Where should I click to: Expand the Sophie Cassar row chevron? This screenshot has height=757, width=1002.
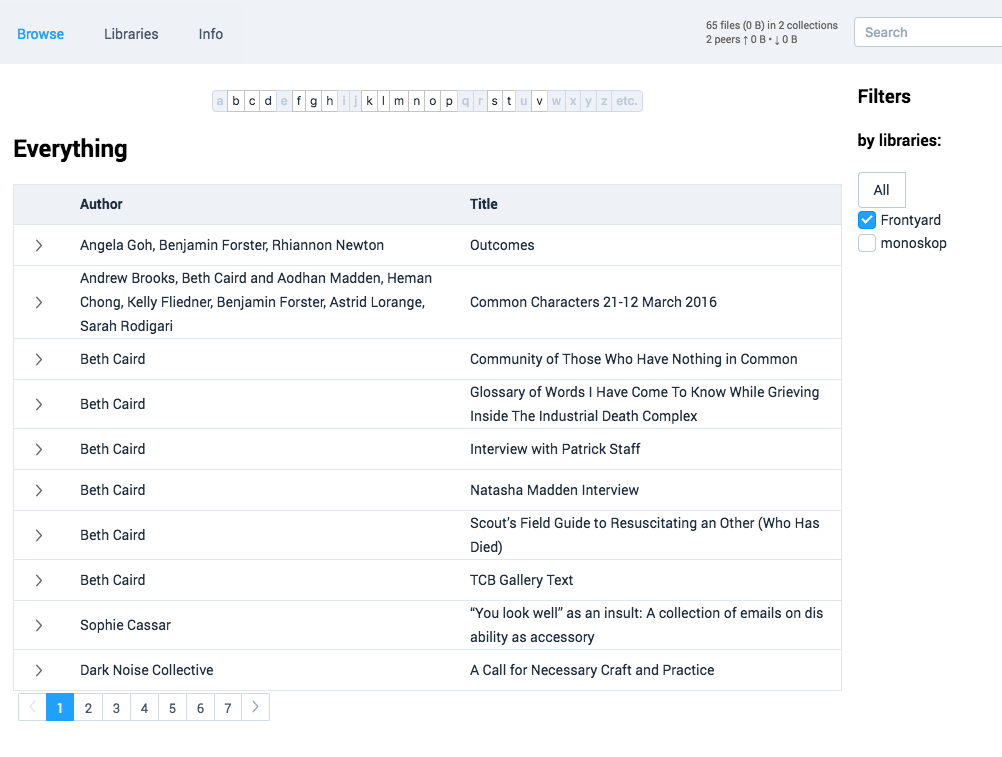pyautogui.click(x=39, y=625)
